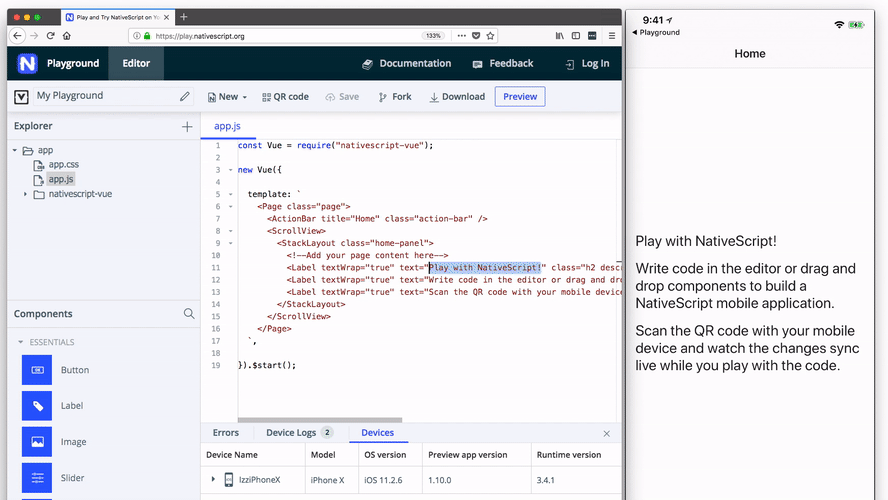Select the Label component icon
888x500 pixels.
coord(37,406)
